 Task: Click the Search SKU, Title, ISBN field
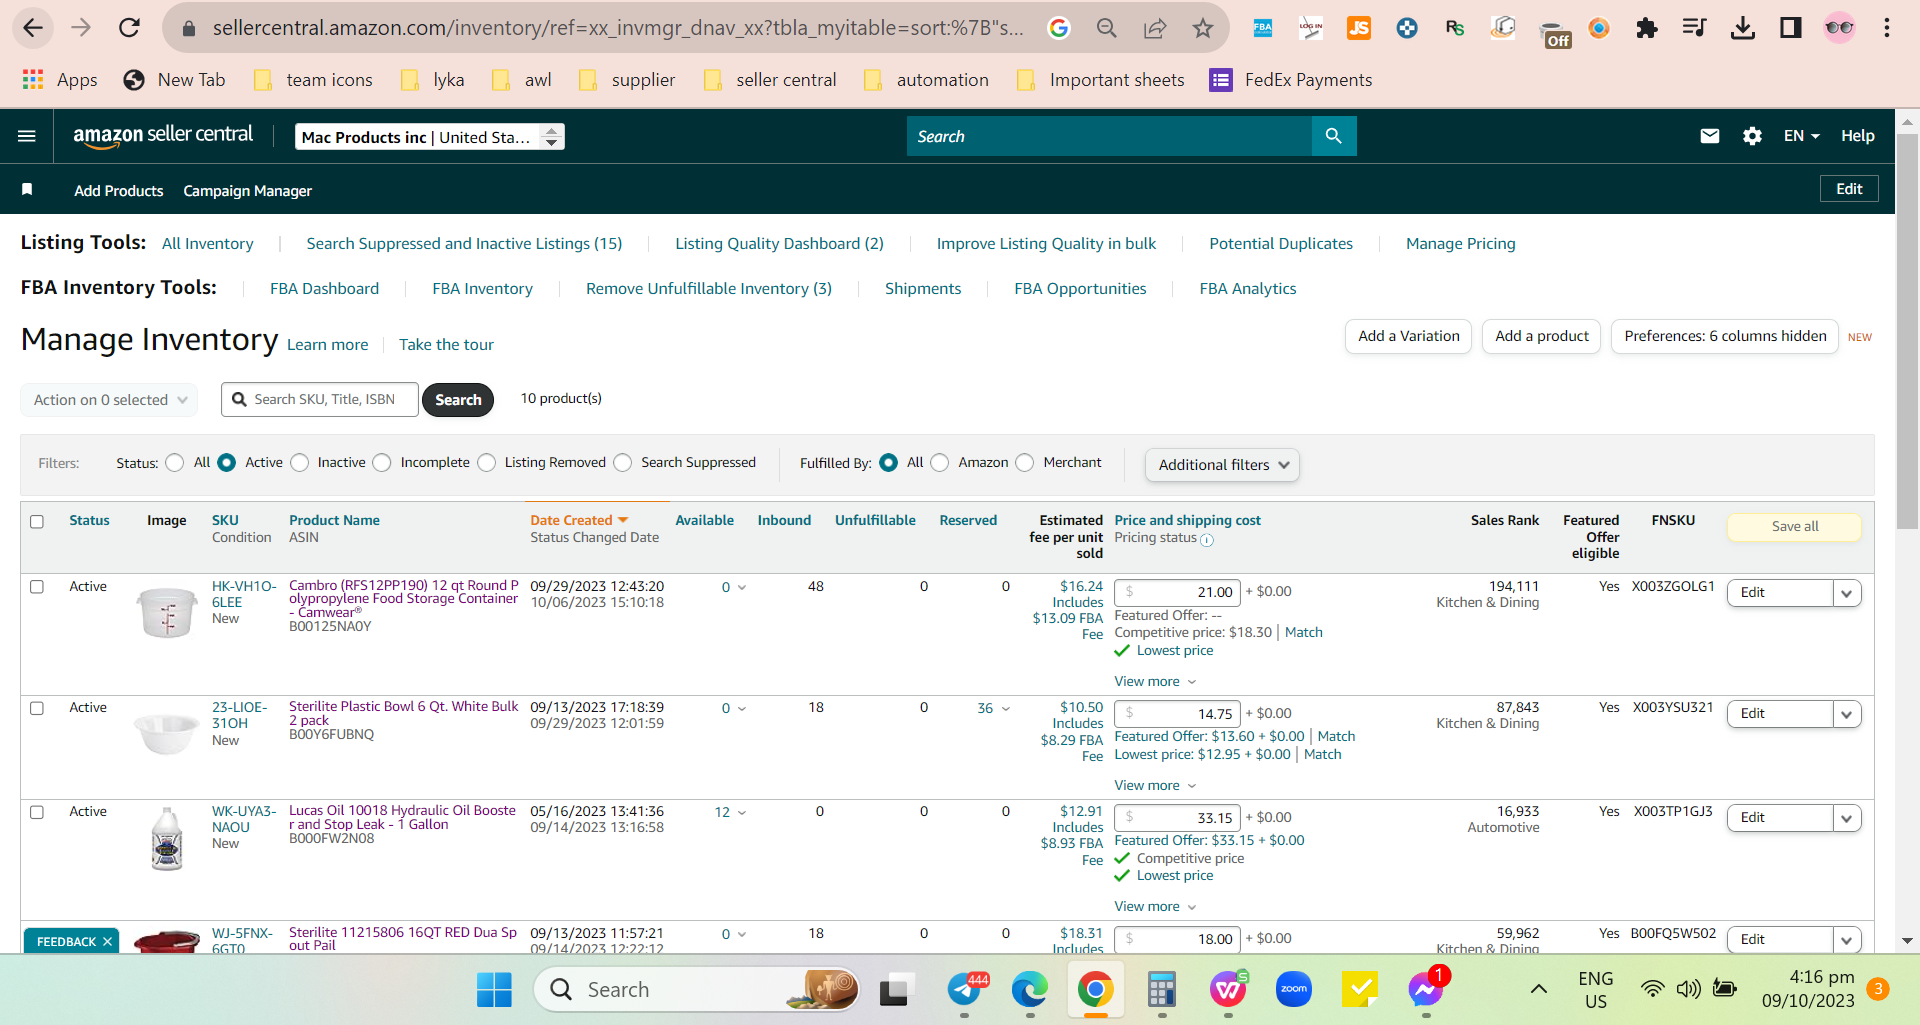pyautogui.click(x=320, y=400)
